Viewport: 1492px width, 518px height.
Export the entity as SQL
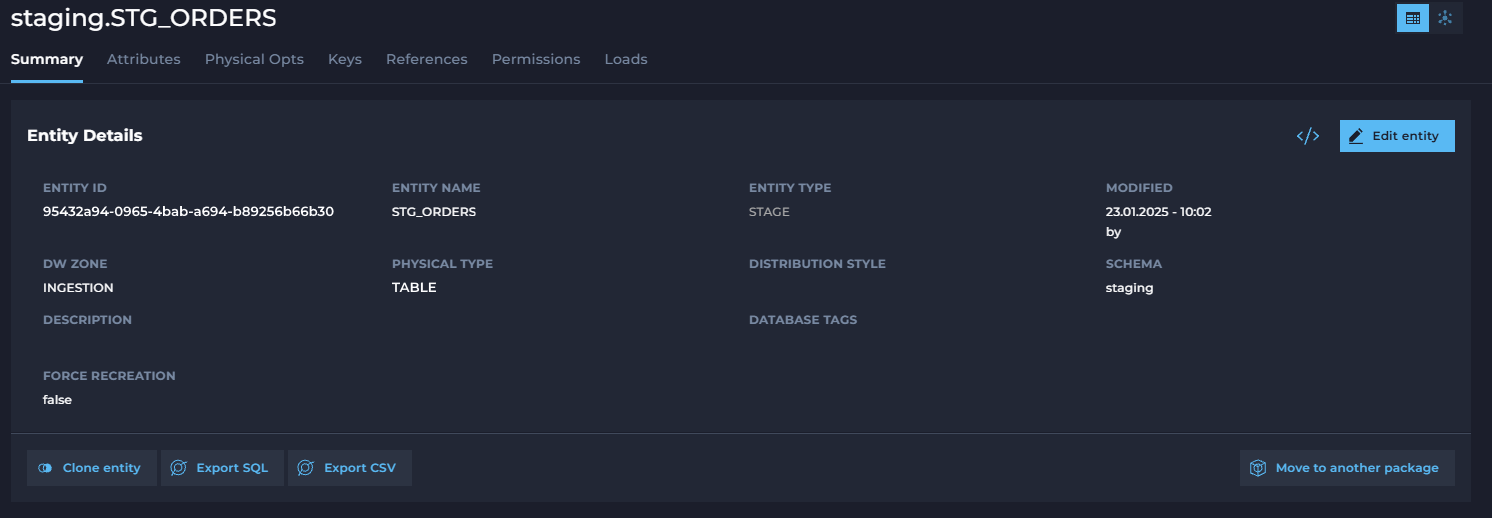(x=222, y=468)
